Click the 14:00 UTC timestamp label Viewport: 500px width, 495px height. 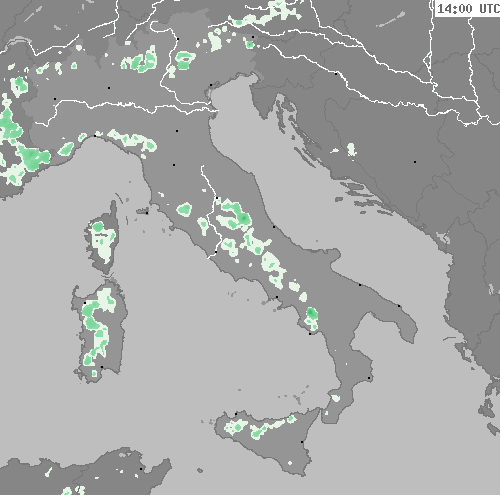[x=468, y=9]
